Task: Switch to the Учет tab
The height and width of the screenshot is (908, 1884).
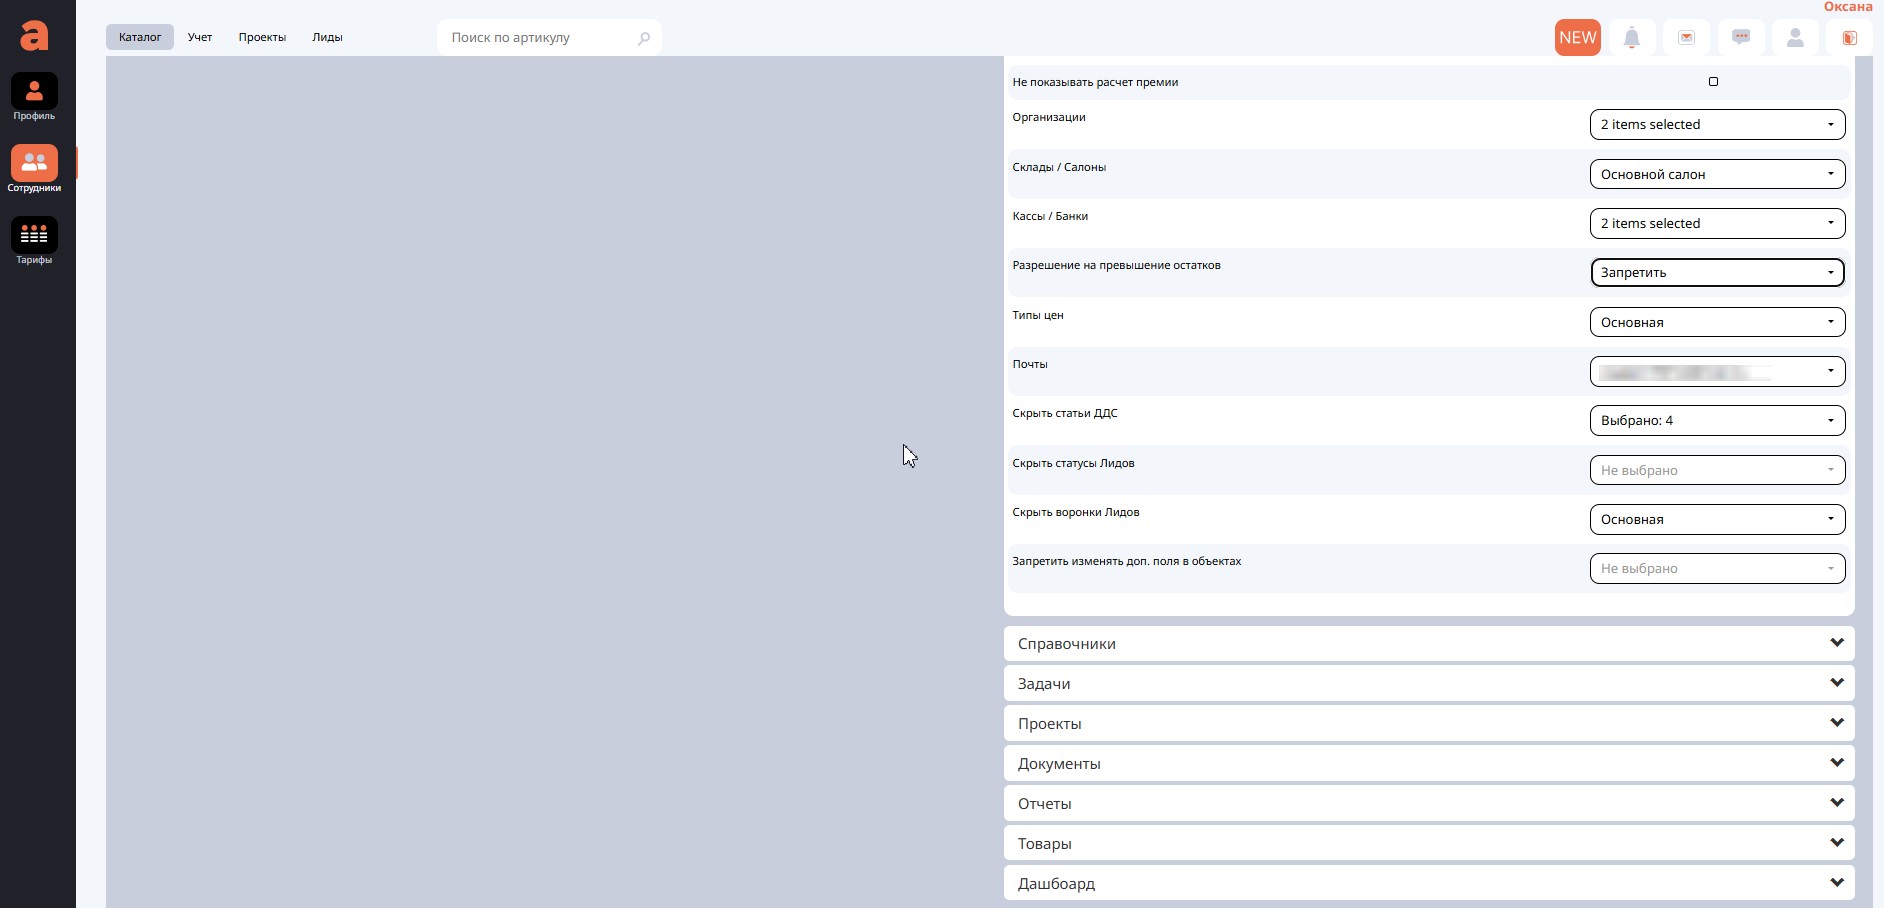Action: [x=200, y=38]
